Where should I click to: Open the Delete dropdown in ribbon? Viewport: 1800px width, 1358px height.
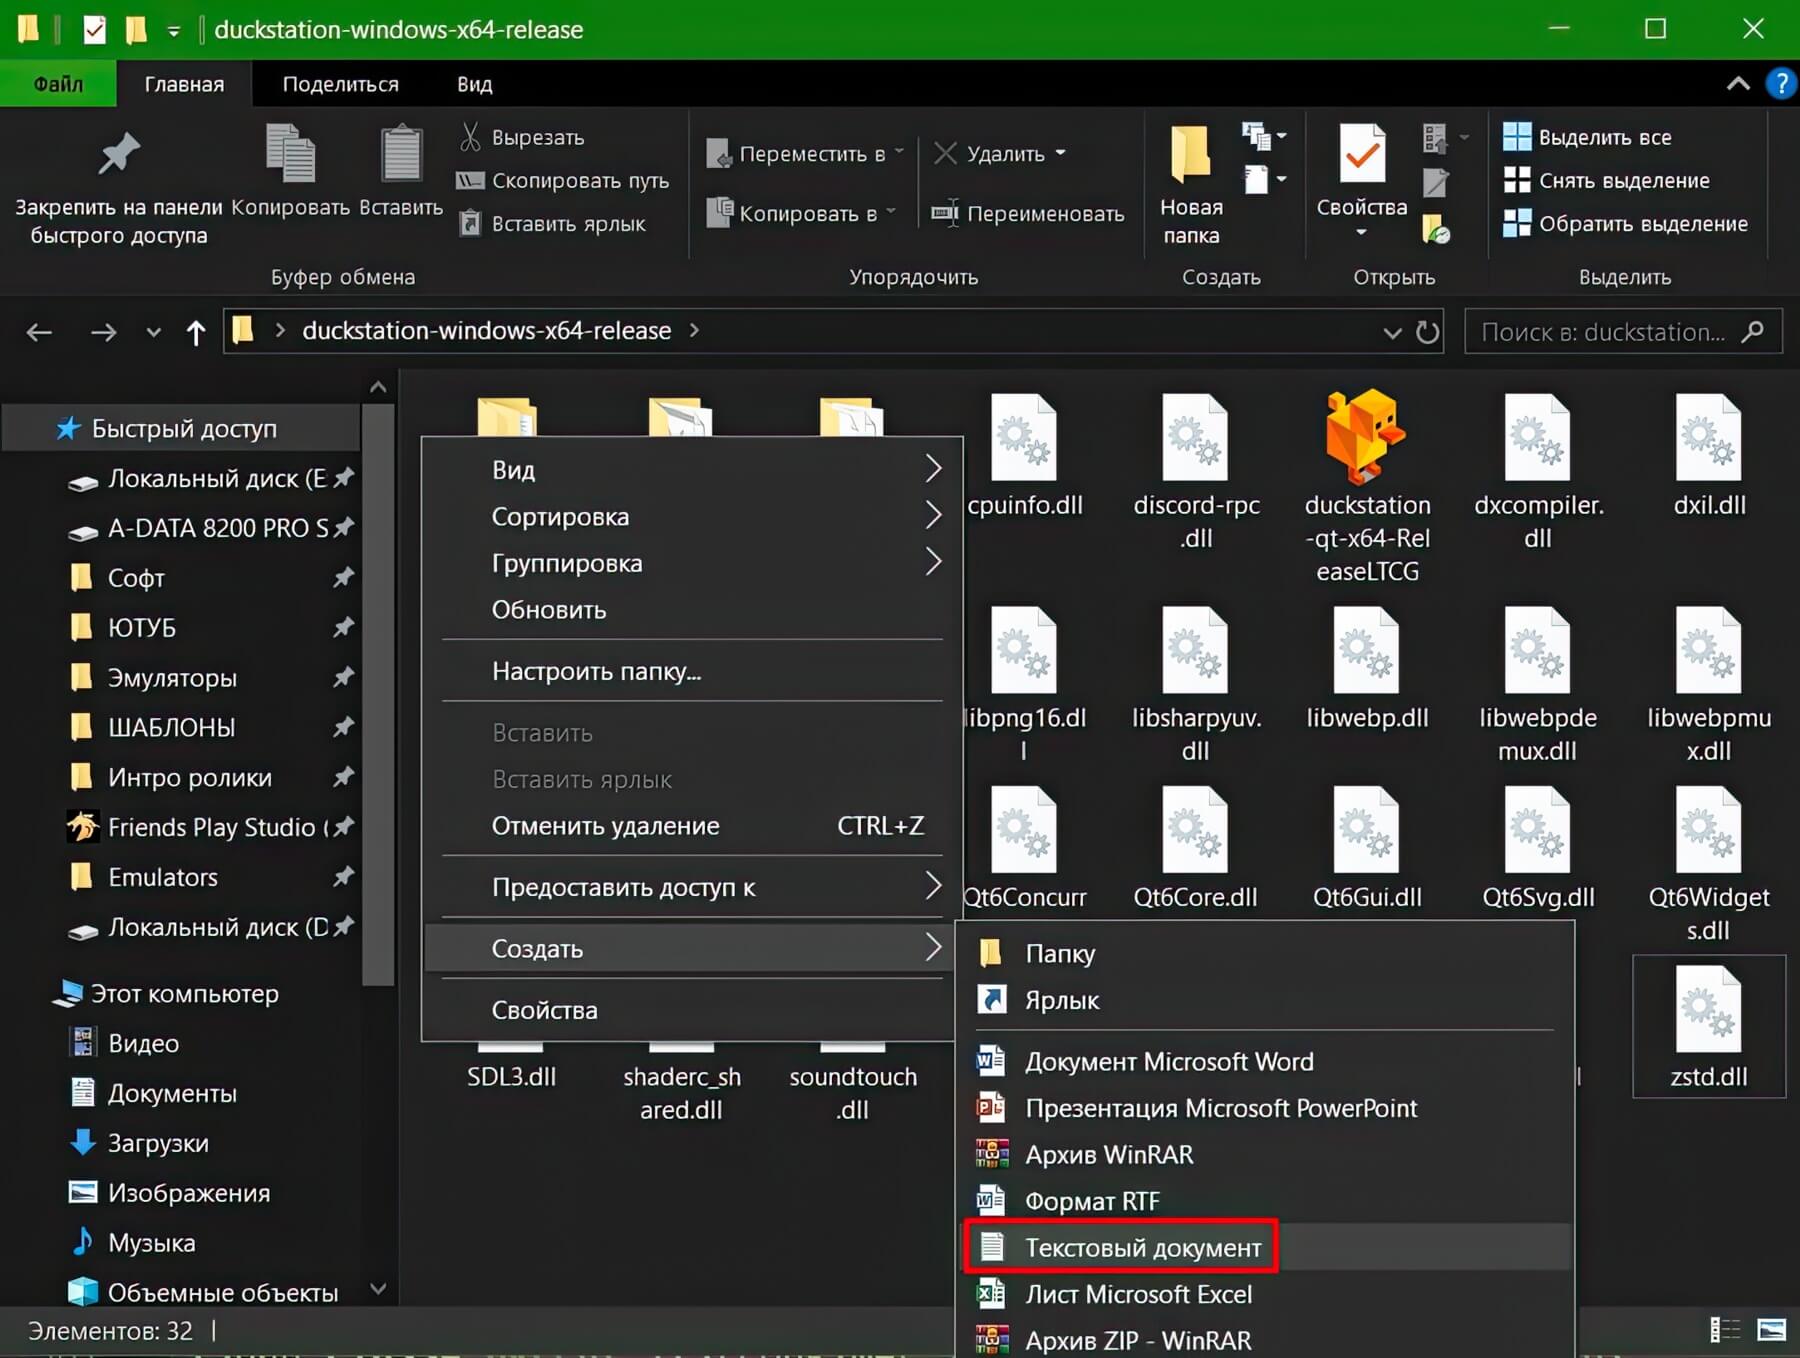[x=1000, y=153]
